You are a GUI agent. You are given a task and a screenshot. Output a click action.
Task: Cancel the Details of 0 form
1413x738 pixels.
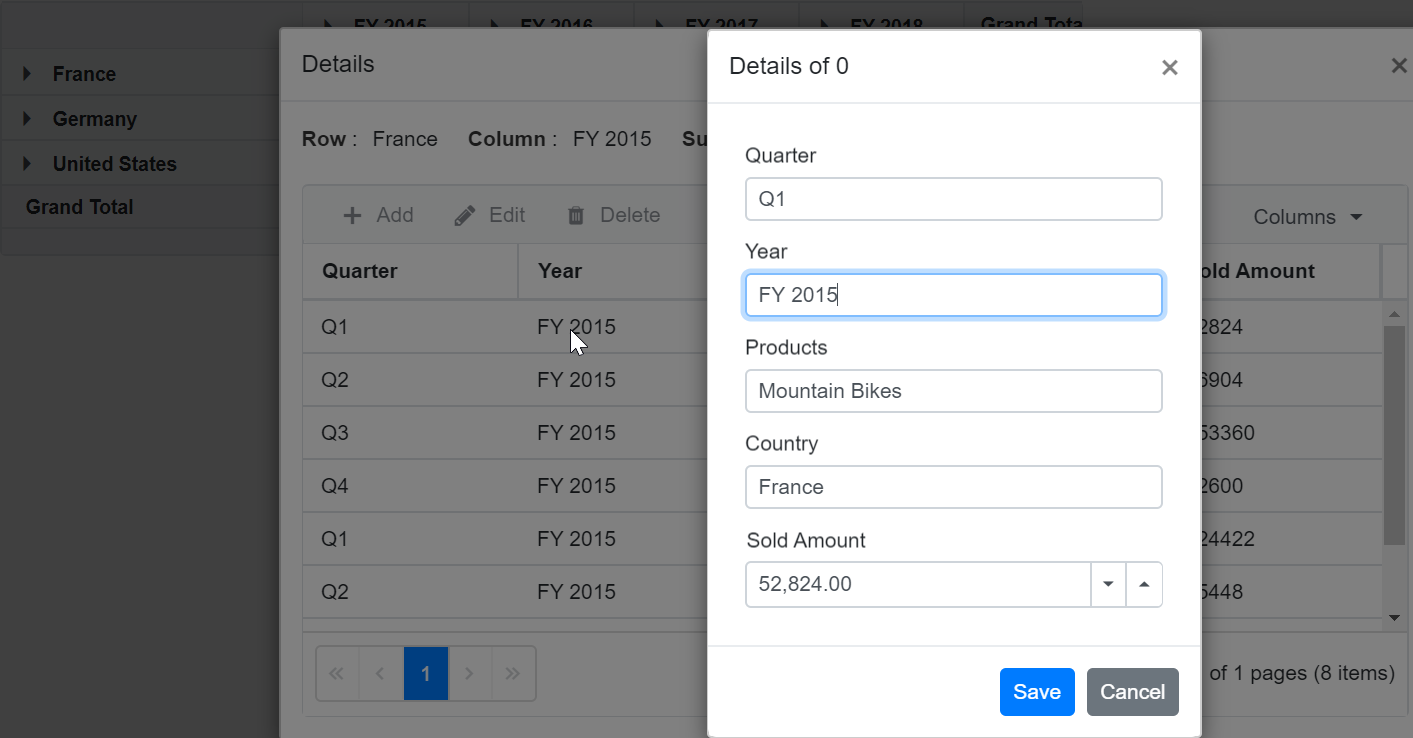[x=1132, y=691]
